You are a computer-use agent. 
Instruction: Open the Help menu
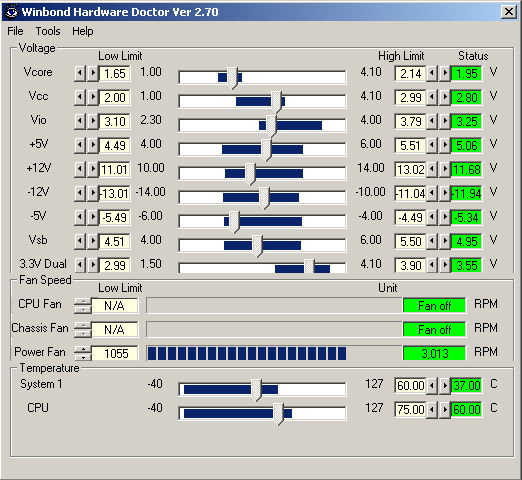(83, 31)
